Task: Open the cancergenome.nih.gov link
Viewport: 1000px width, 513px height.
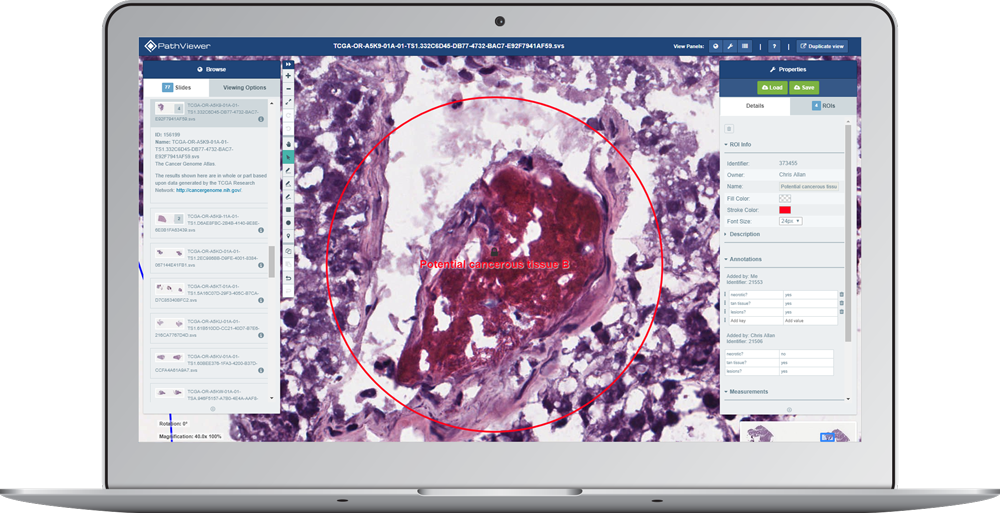Action: (x=209, y=190)
